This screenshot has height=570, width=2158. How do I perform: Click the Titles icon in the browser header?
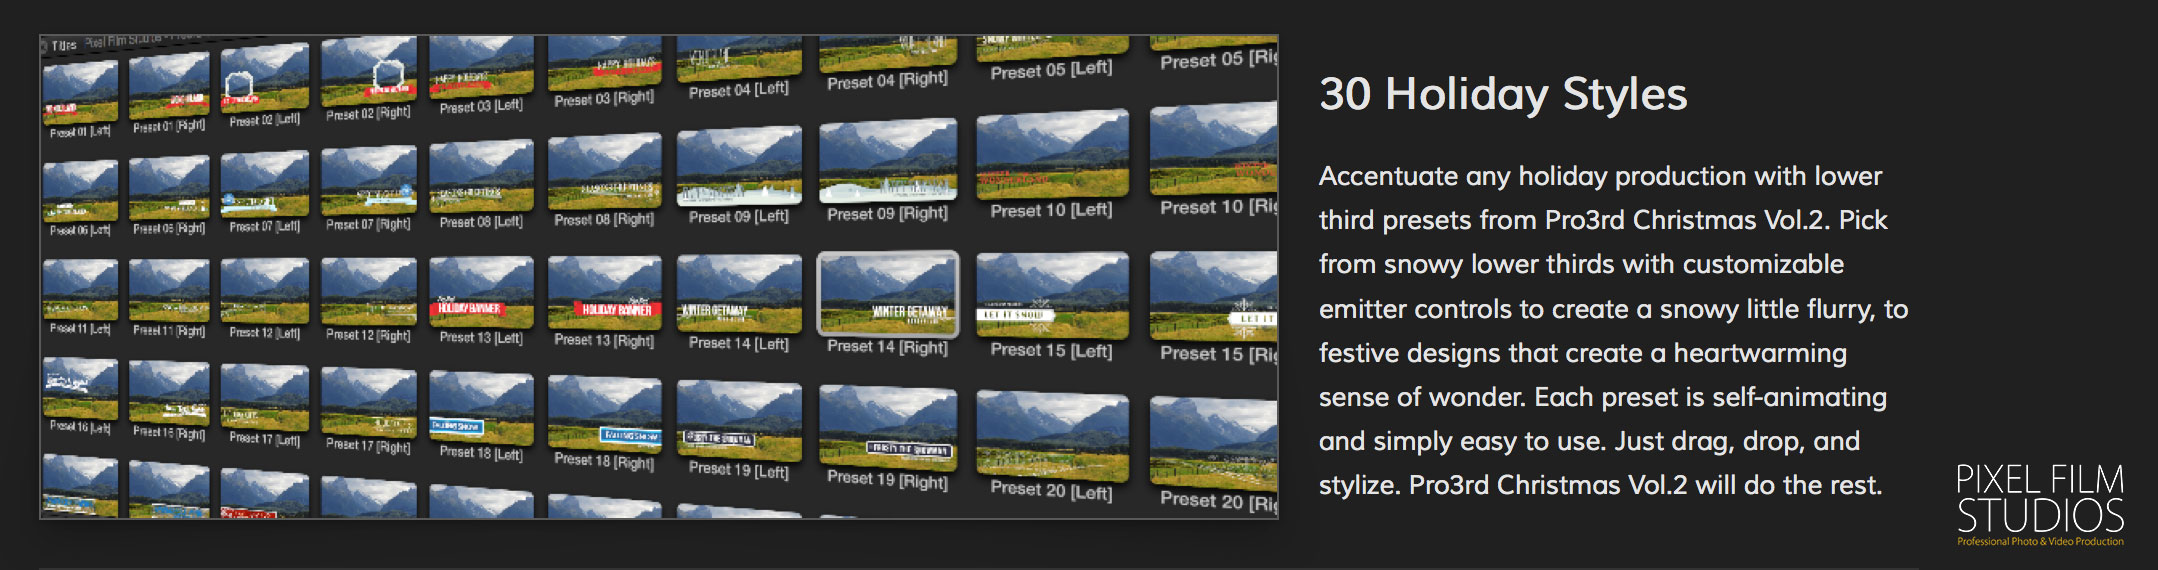pos(46,46)
